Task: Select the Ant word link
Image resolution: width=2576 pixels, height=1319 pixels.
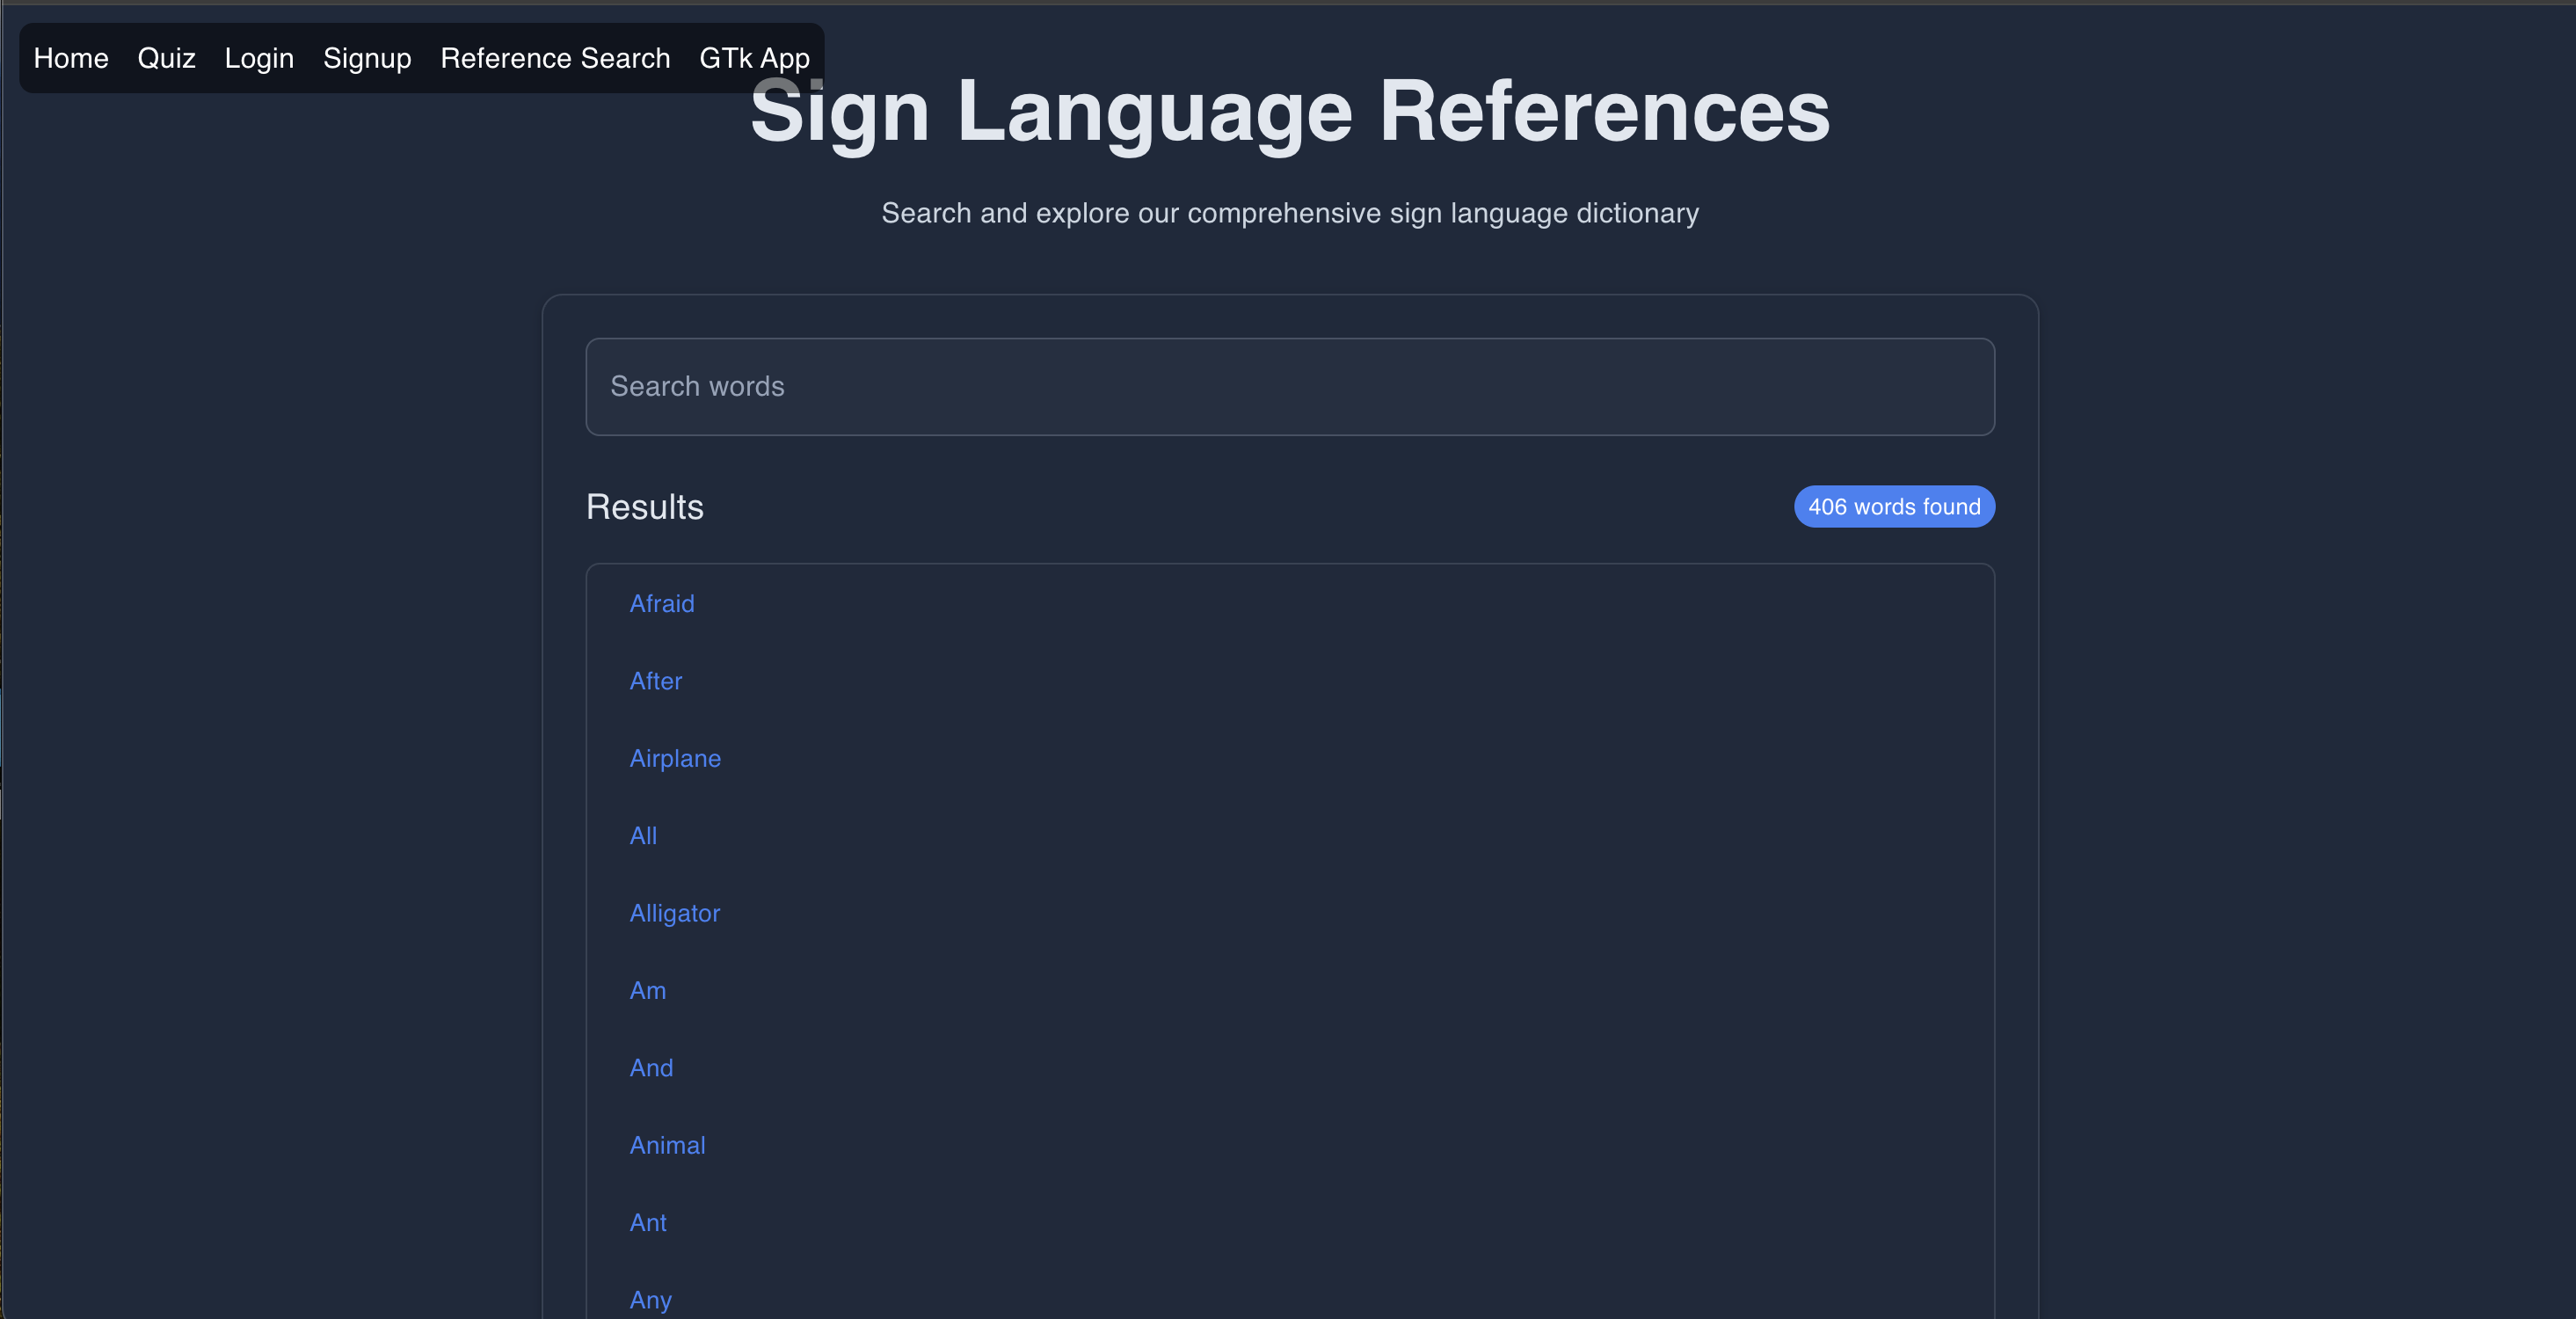Action: pyautogui.click(x=647, y=1222)
